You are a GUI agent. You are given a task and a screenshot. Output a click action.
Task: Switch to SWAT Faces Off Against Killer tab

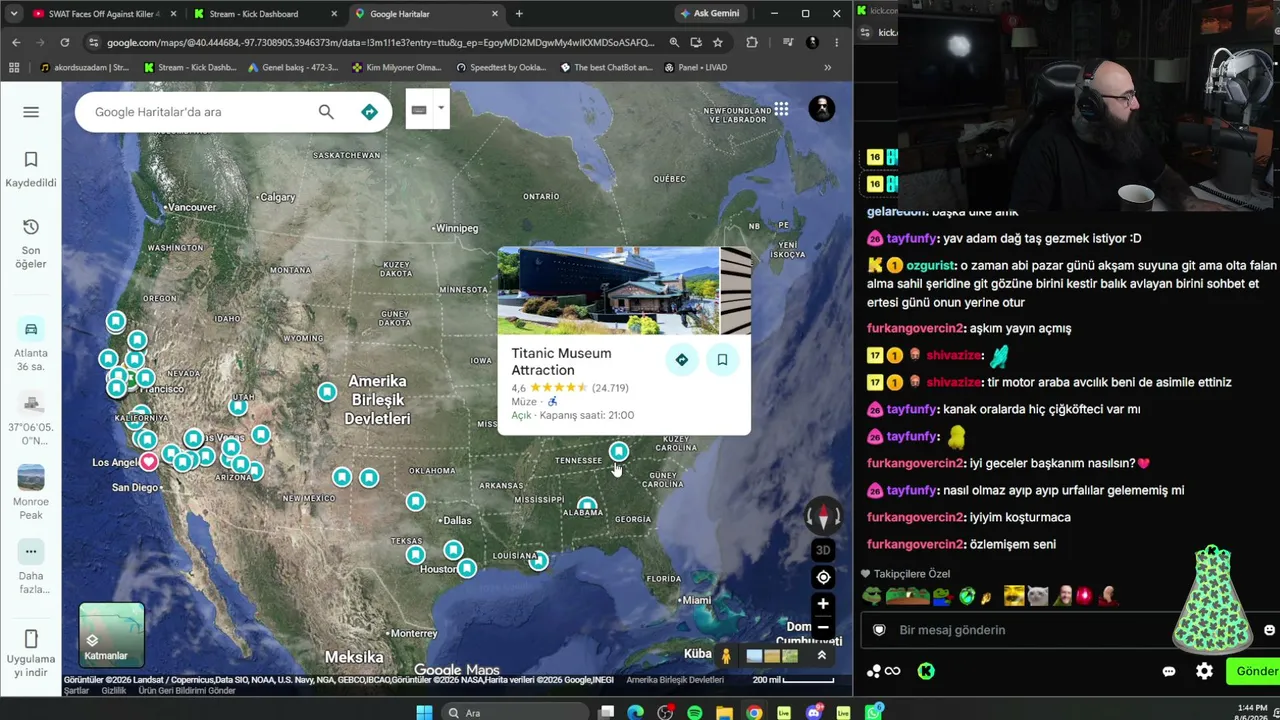pos(104,14)
